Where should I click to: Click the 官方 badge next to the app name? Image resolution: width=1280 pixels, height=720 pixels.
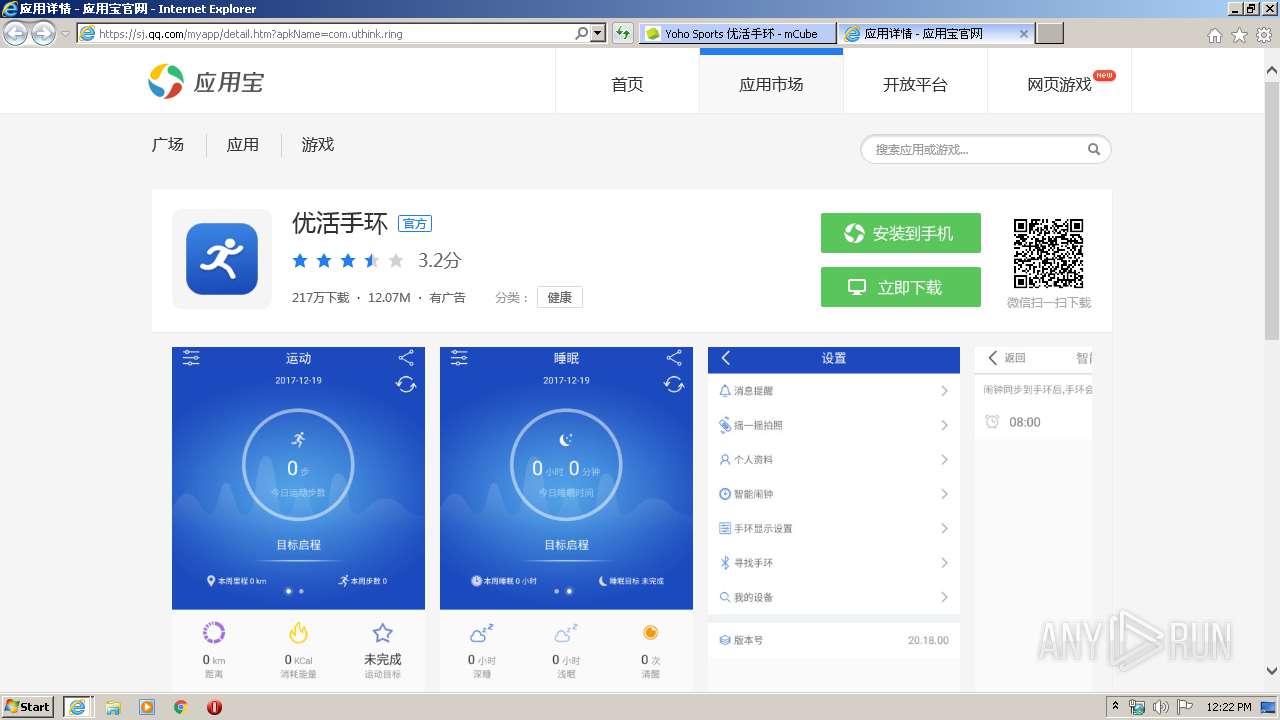(415, 224)
